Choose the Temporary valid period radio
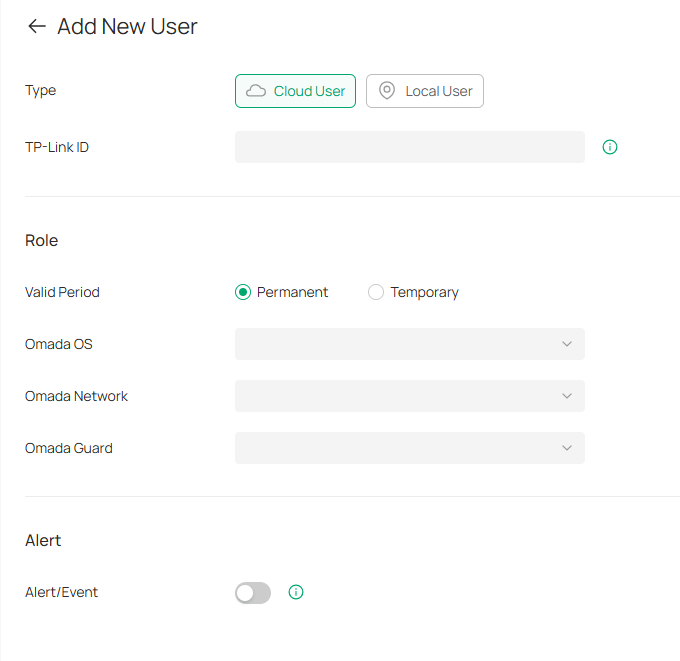Screen dimensions: 680x661 pyautogui.click(x=376, y=292)
